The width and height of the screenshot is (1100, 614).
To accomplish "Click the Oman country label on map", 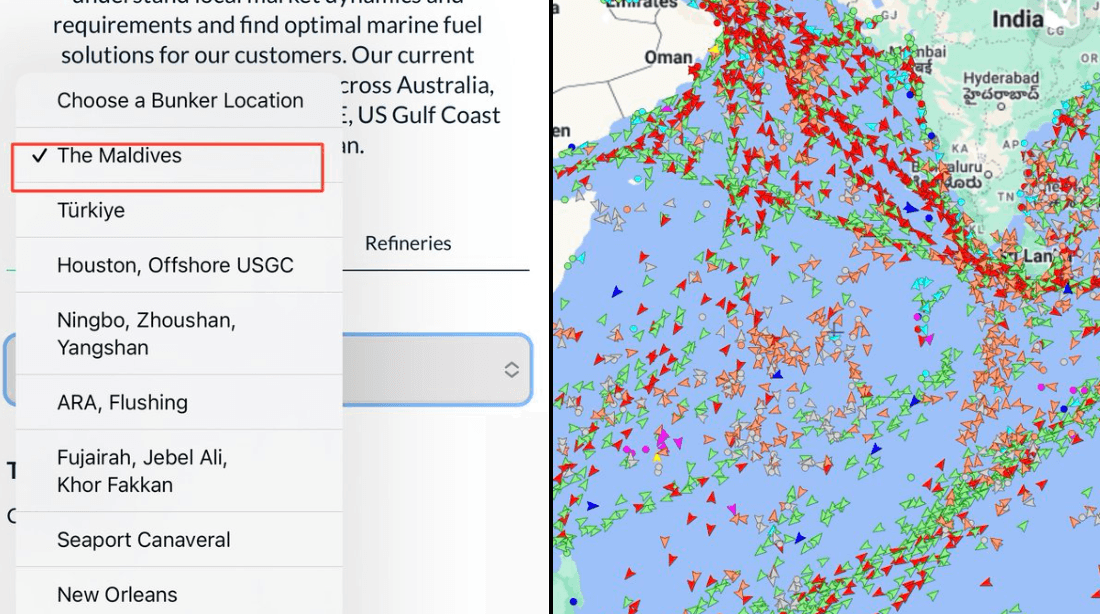I will [668, 57].
